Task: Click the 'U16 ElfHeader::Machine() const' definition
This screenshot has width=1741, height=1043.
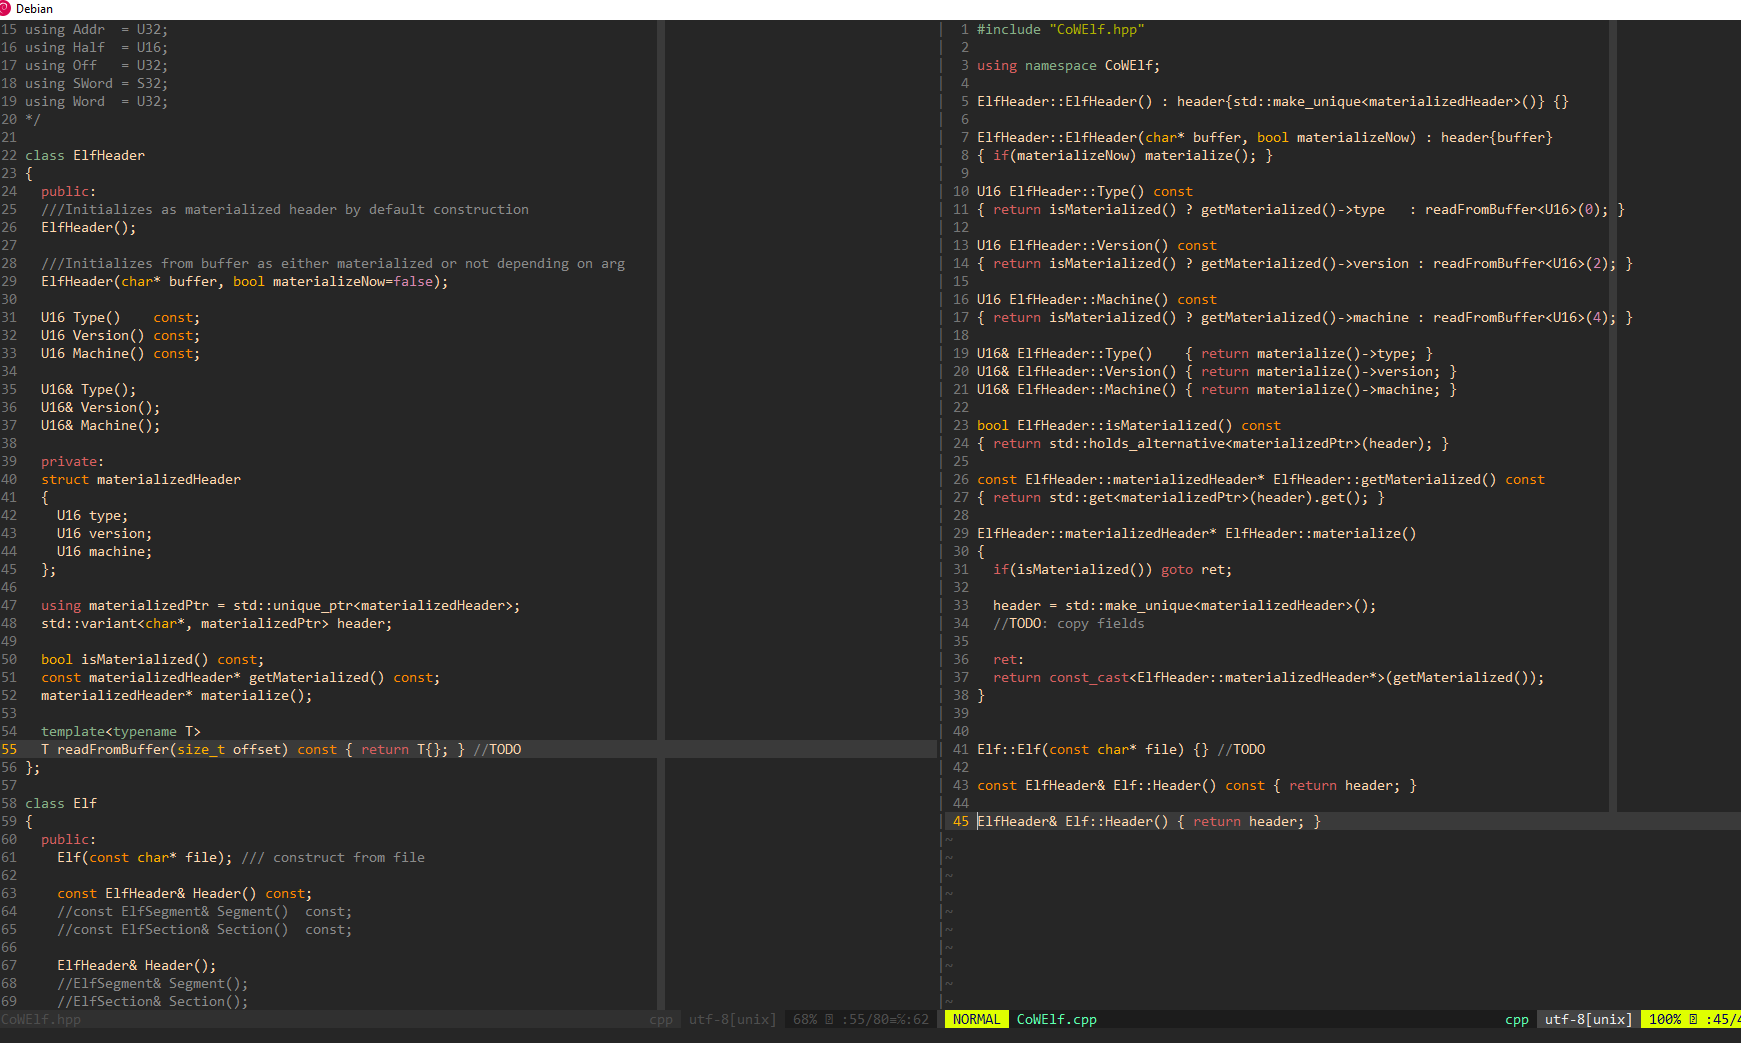Action: tap(1097, 299)
